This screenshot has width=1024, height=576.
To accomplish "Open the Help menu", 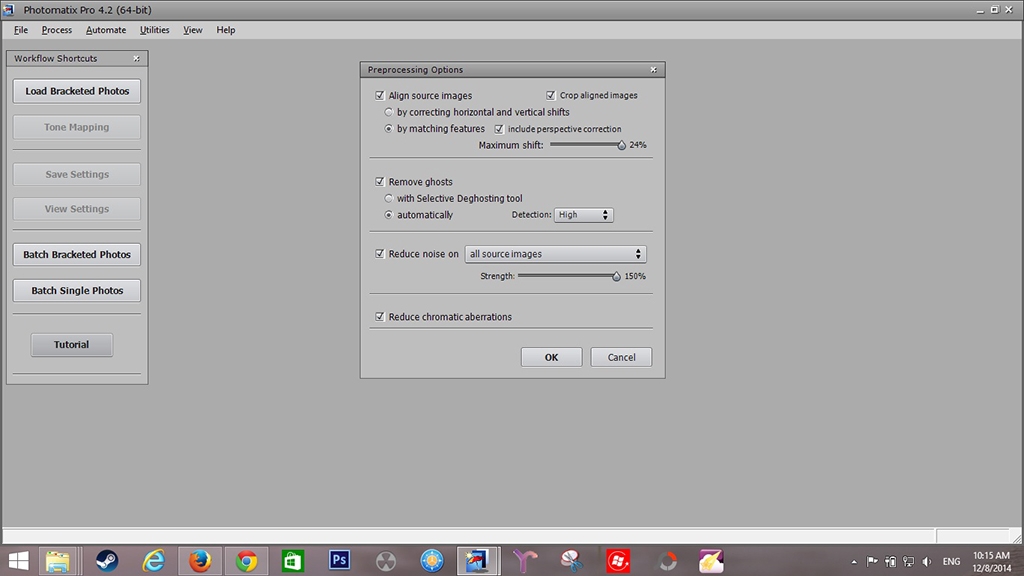I will click(x=226, y=30).
